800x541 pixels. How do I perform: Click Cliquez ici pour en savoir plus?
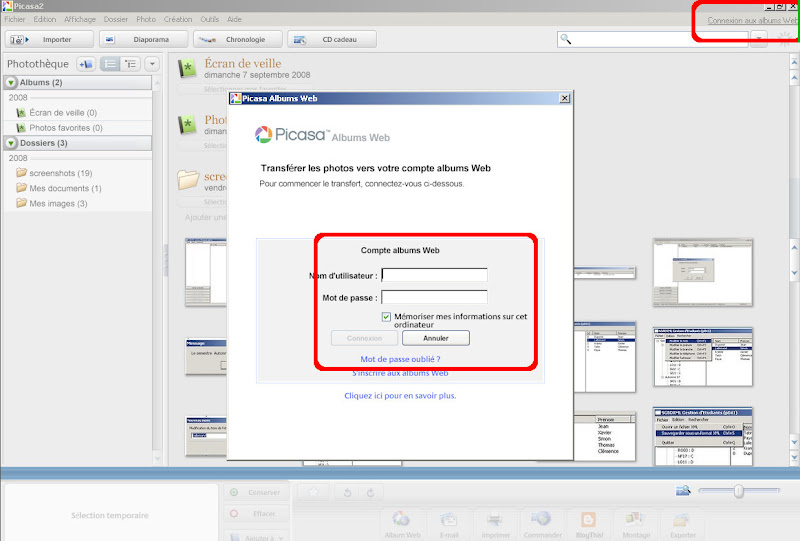(x=401, y=396)
